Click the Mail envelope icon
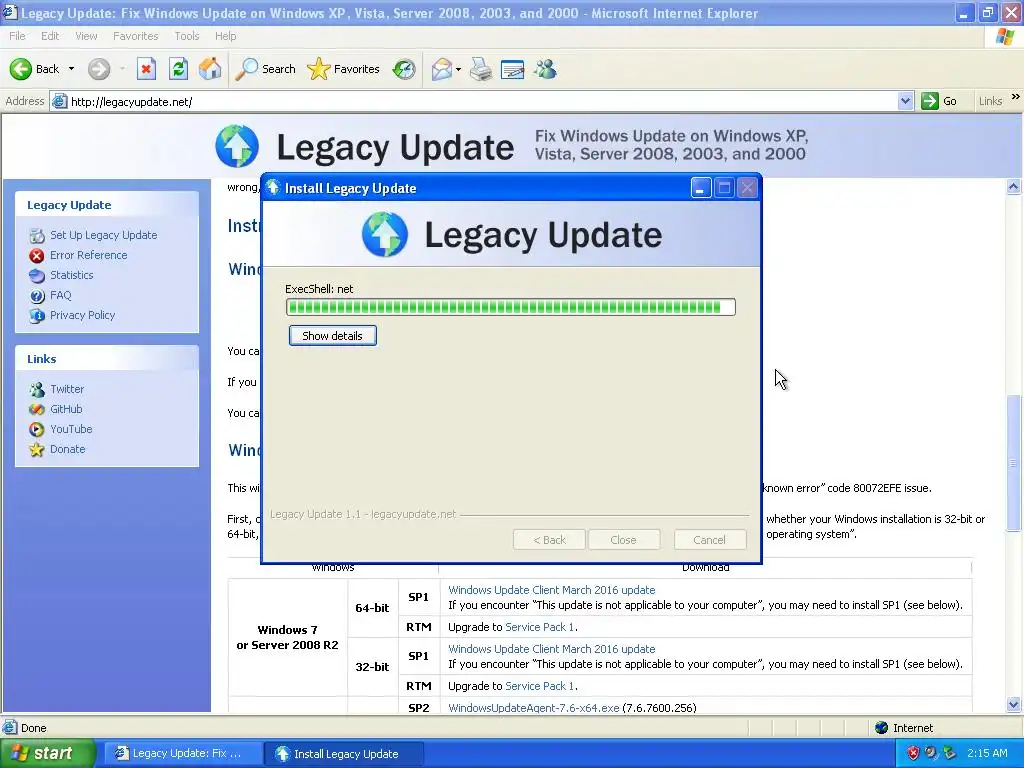Viewport: 1024px width, 768px height. 442,69
